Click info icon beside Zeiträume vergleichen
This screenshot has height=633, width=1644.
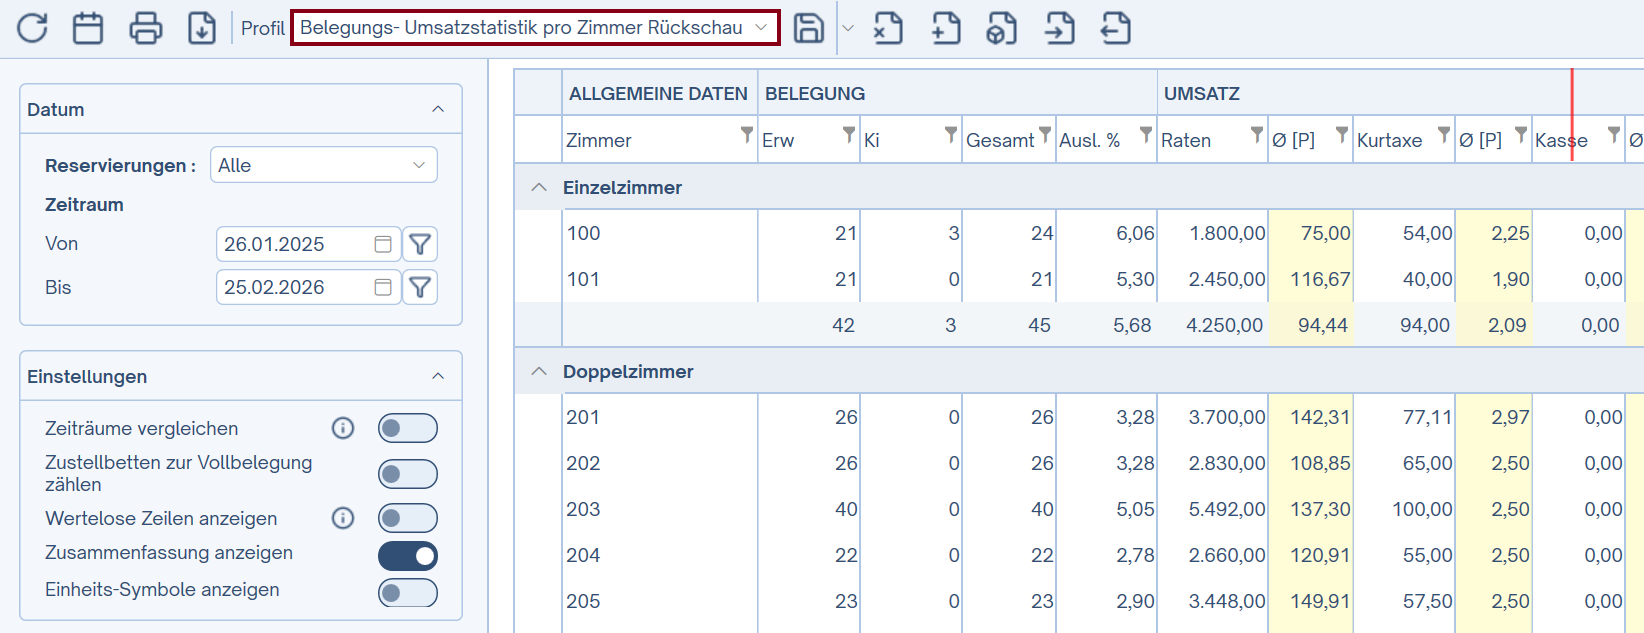click(343, 428)
